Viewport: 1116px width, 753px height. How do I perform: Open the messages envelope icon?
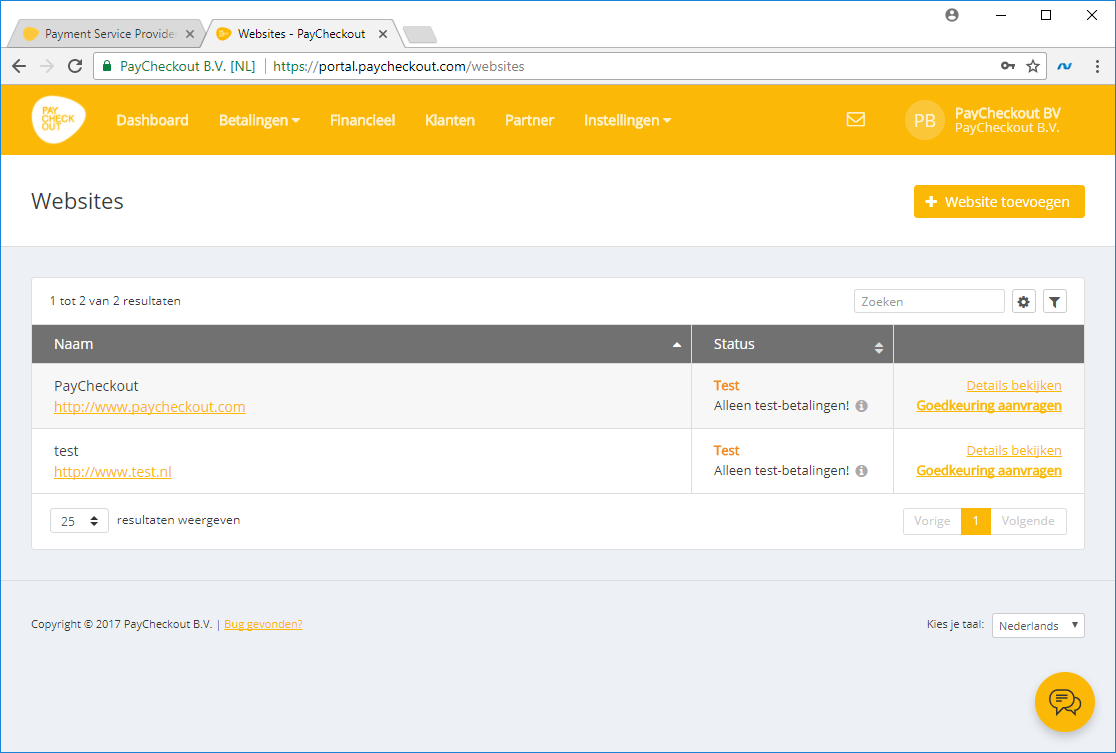(x=856, y=120)
